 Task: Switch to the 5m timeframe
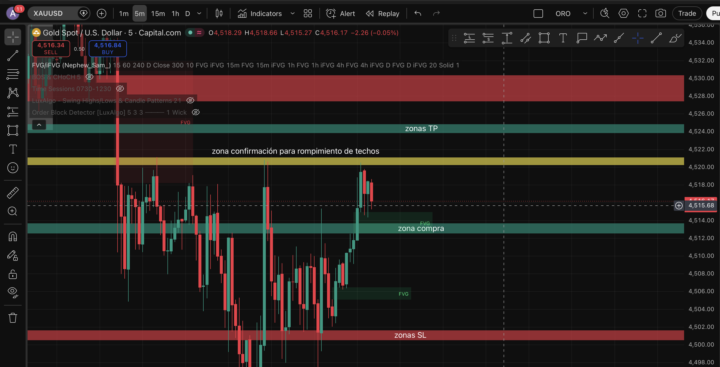point(140,13)
